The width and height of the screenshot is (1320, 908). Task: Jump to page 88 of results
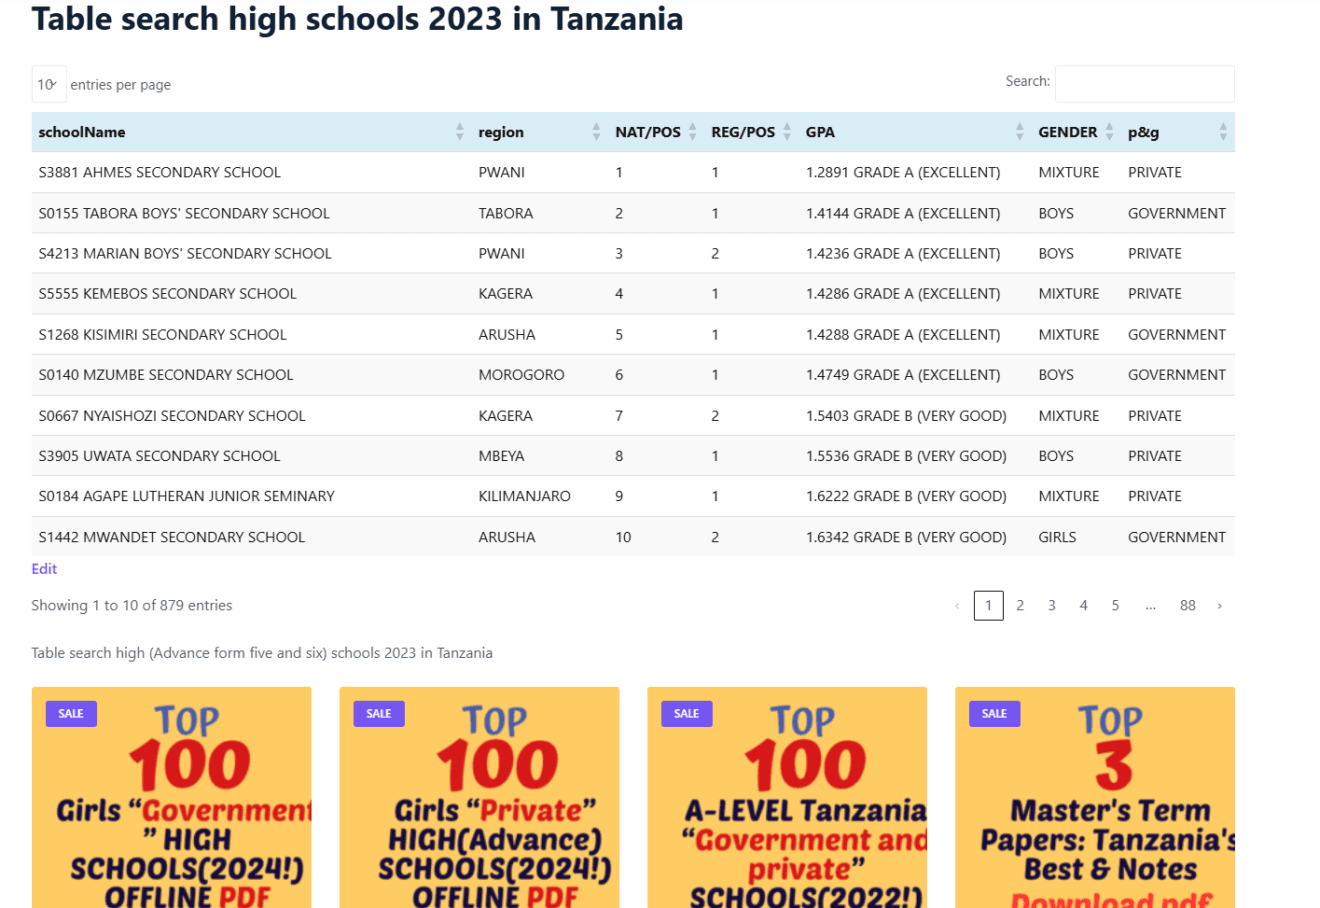pyautogui.click(x=1187, y=605)
